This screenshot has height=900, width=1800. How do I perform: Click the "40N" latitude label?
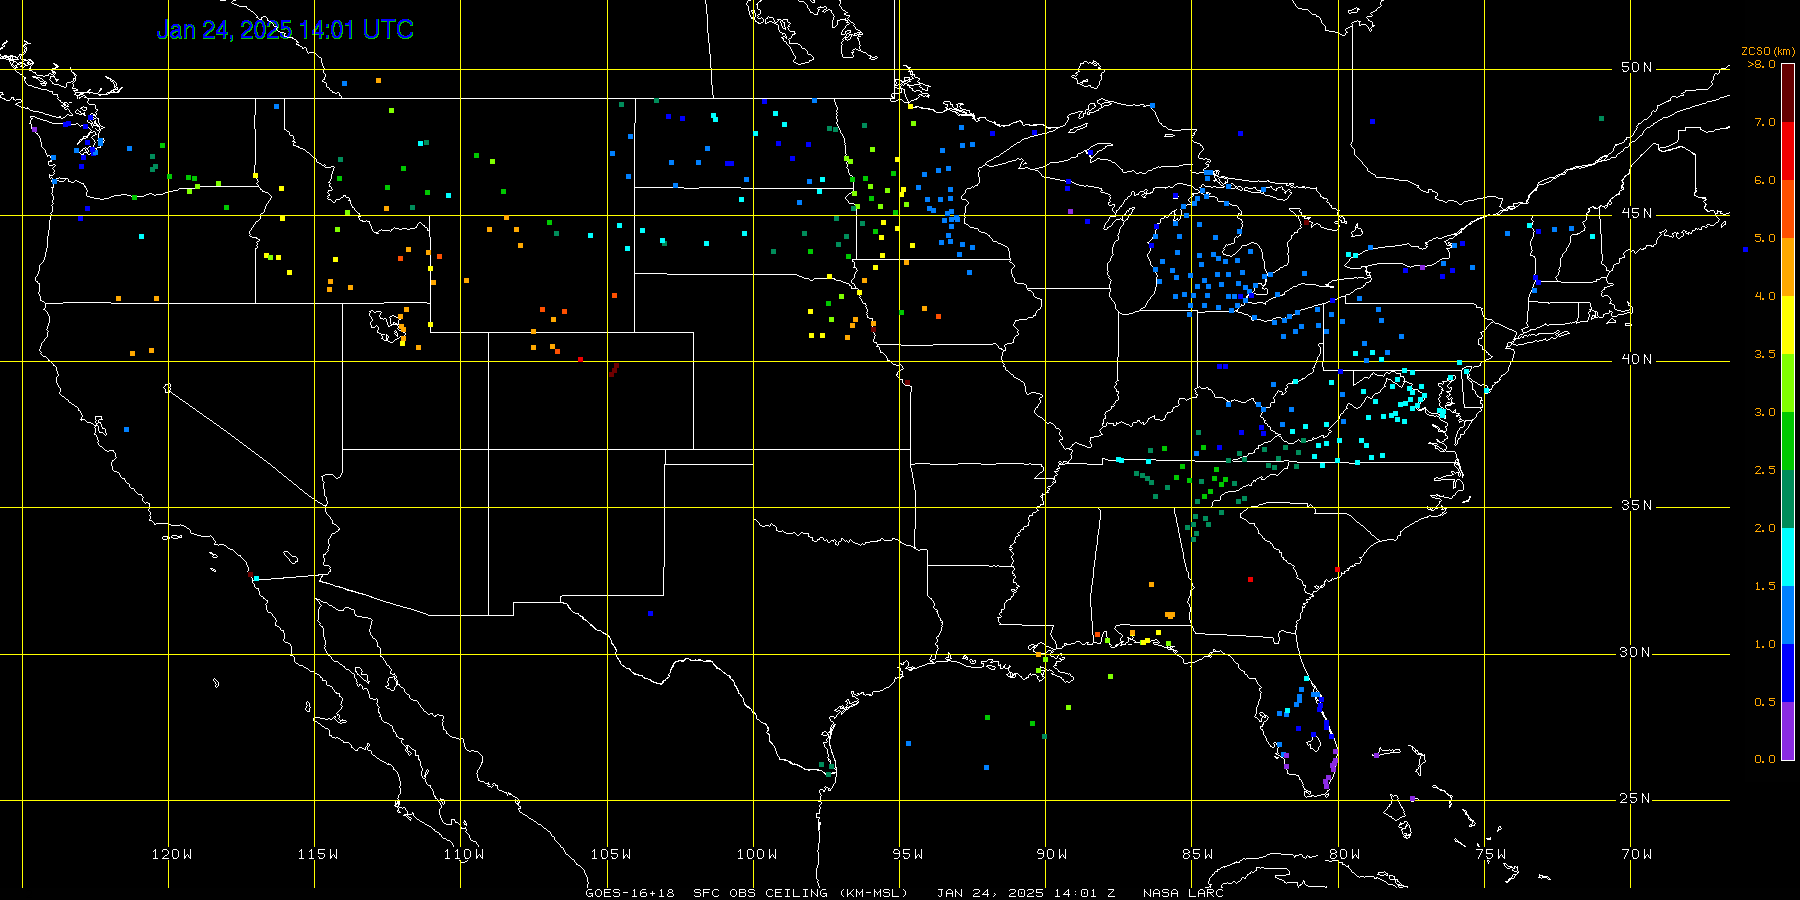coord(1637,359)
